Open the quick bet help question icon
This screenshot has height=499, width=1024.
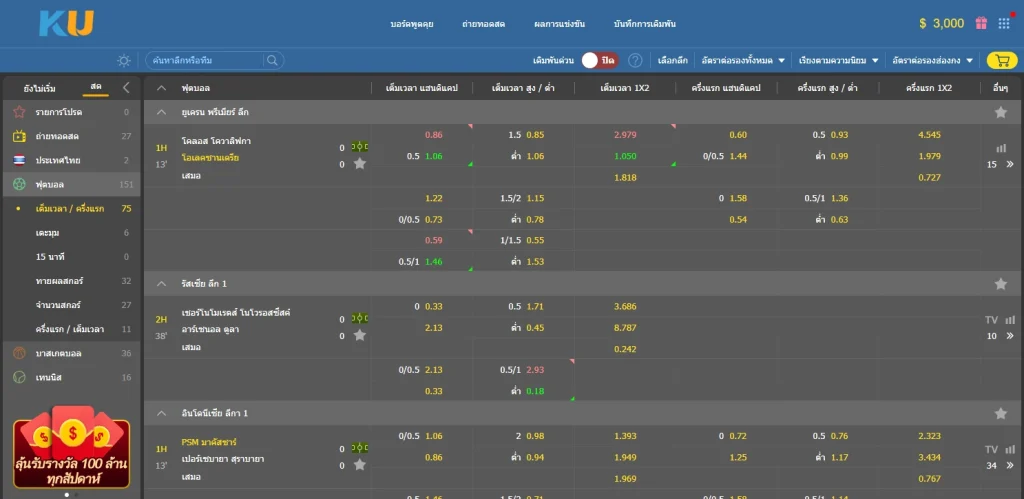pyautogui.click(x=635, y=61)
